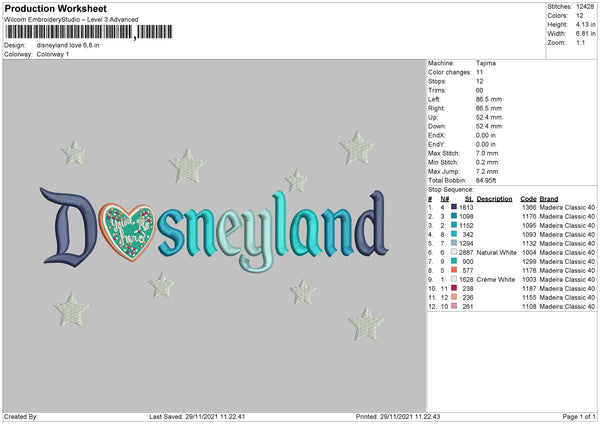600x424 pixels.
Task: Click the Stitches value '12428'
Action: pos(585,7)
